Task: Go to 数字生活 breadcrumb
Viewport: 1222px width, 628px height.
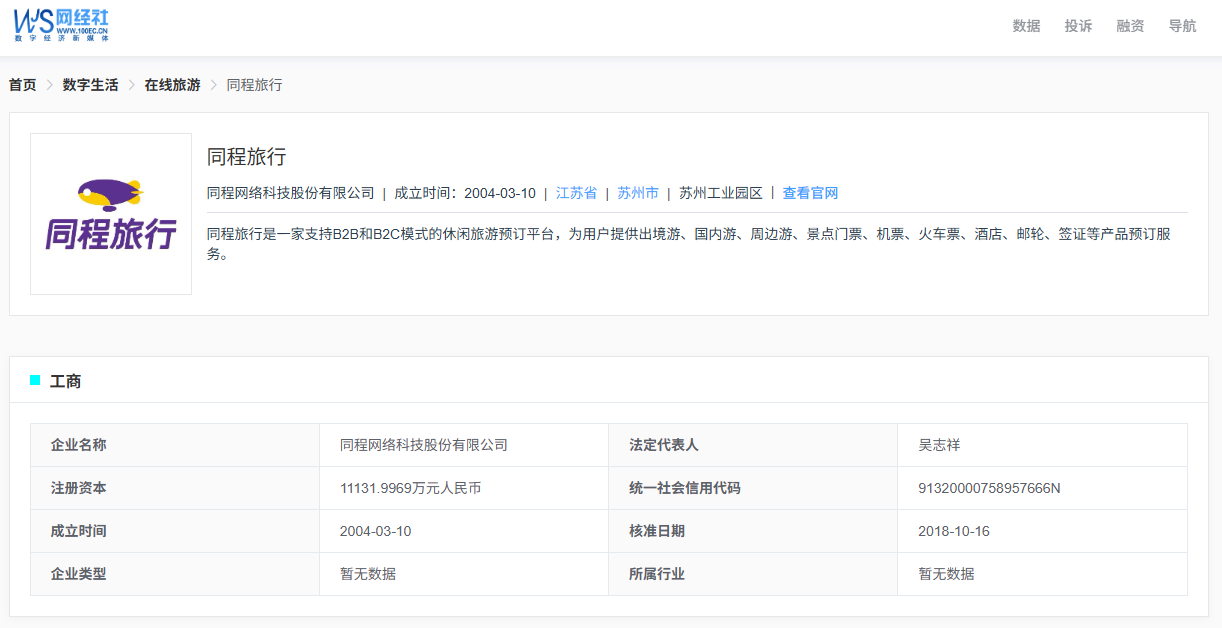Action: 90,85
